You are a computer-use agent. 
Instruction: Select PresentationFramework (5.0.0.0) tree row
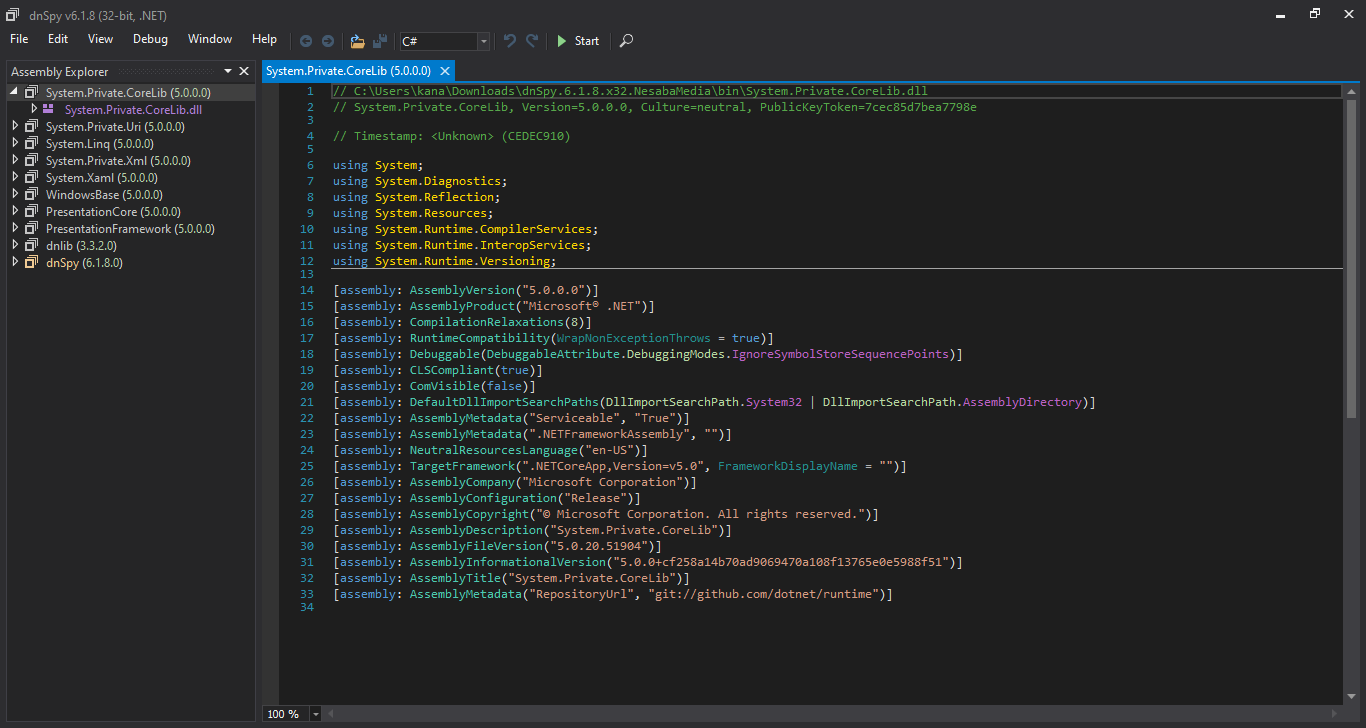pyautogui.click(x=130, y=229)
